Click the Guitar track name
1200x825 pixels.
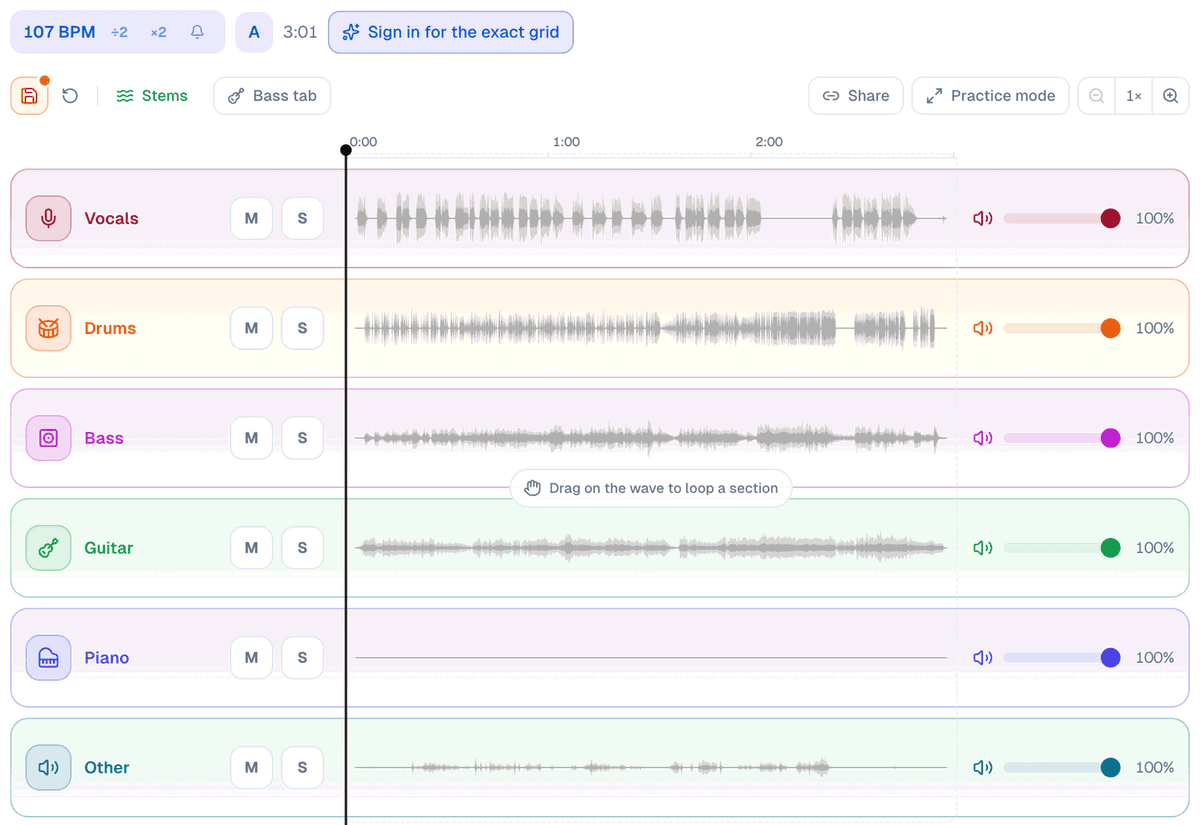pos(109,548)
